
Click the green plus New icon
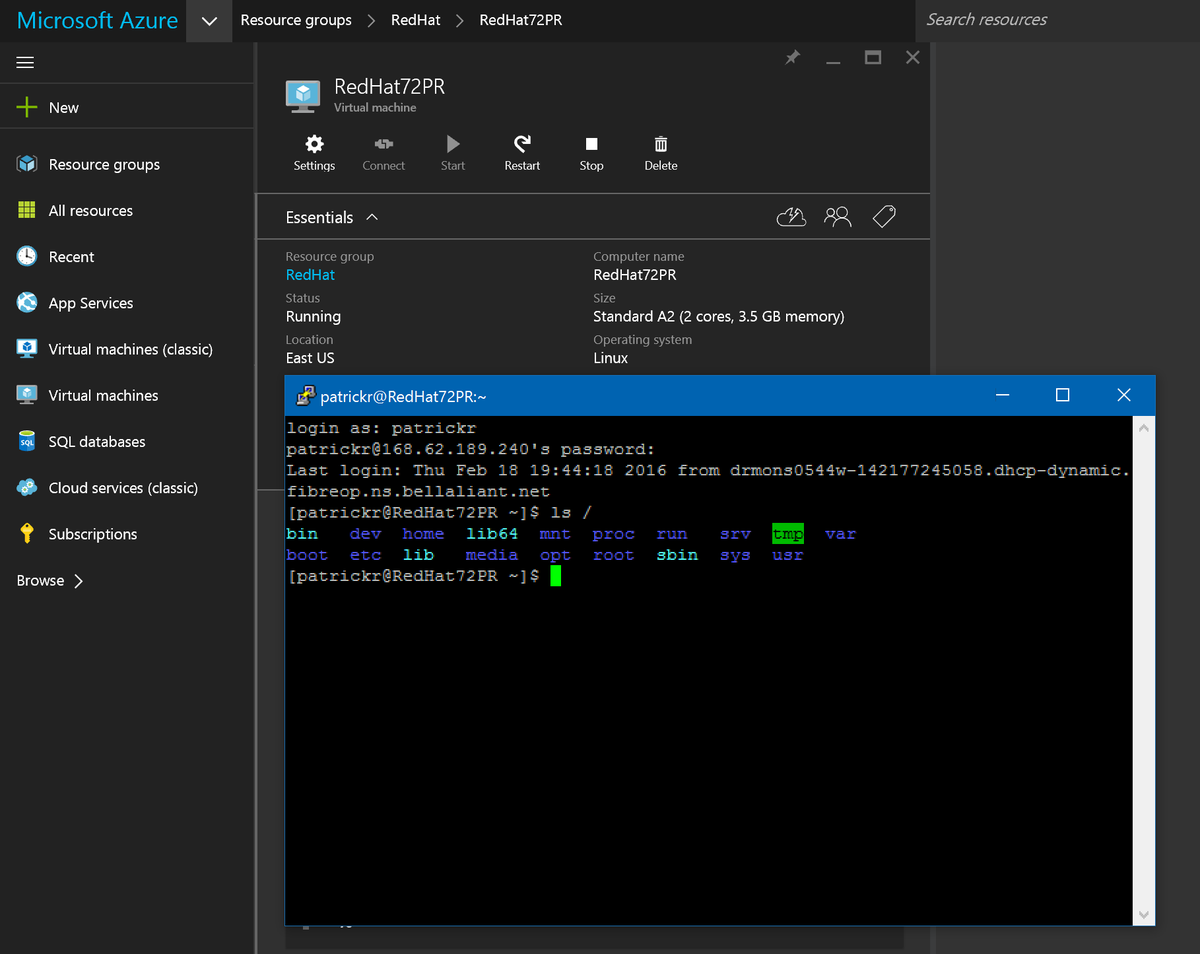coord(27,107)
